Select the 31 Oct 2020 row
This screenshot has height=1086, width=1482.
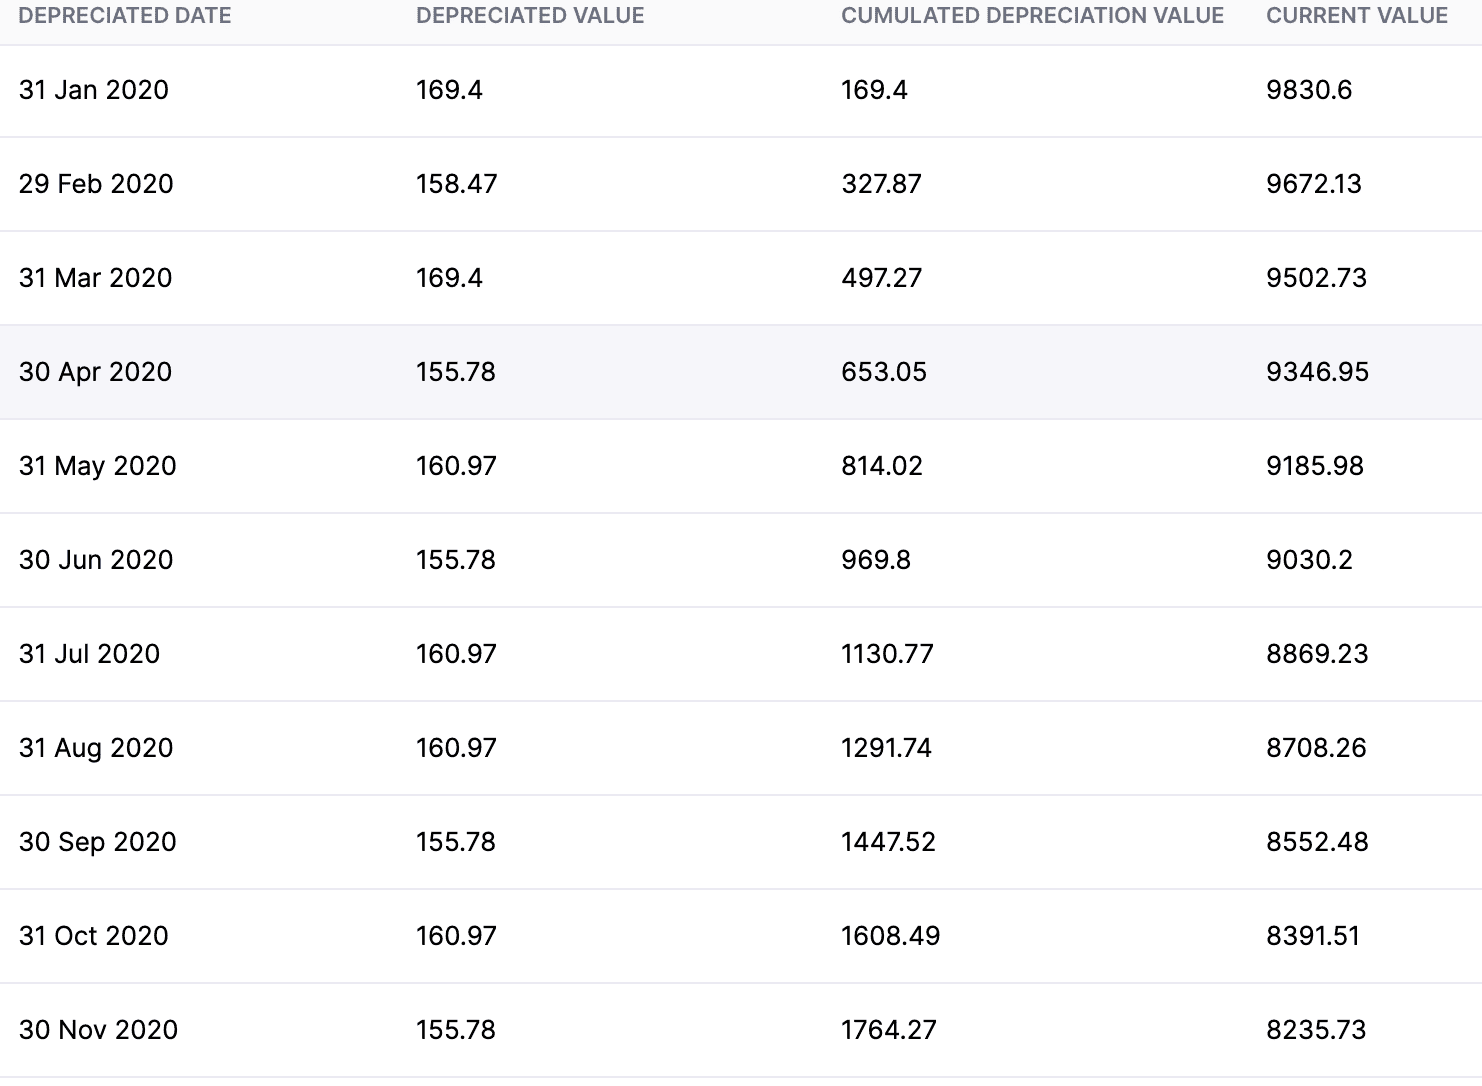click(x=94, y=936)
